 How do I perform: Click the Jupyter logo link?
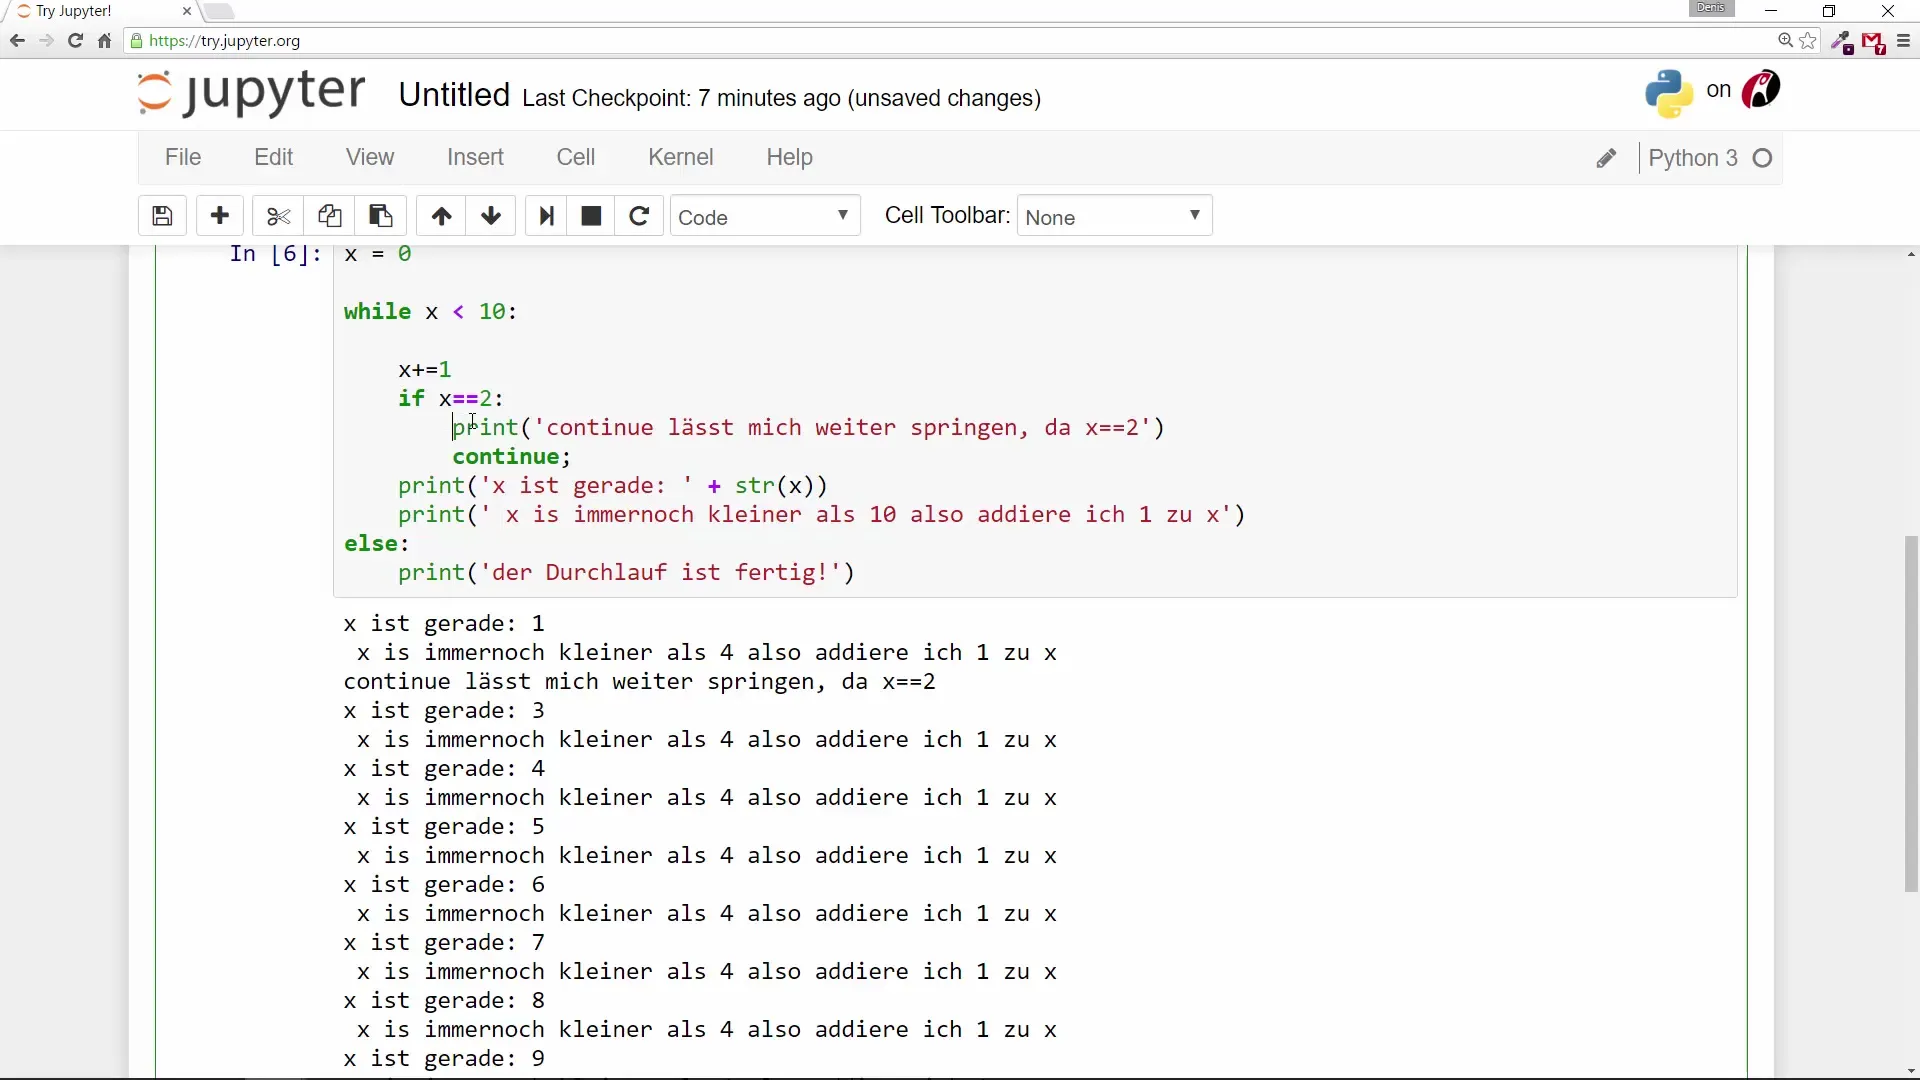coord(251,93)
